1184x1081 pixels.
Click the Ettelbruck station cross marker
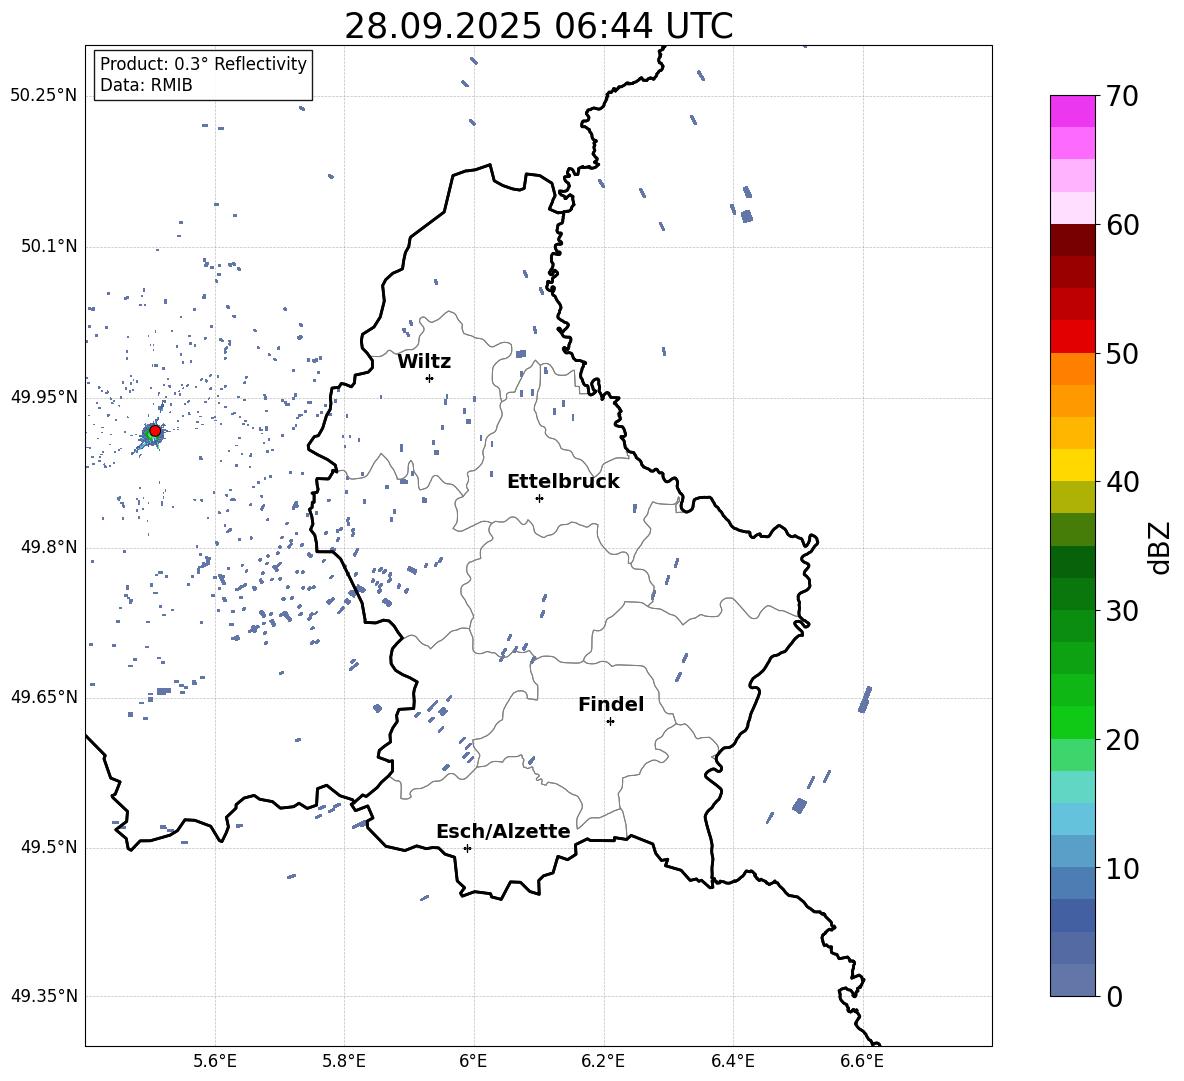[x=539, y=498]
